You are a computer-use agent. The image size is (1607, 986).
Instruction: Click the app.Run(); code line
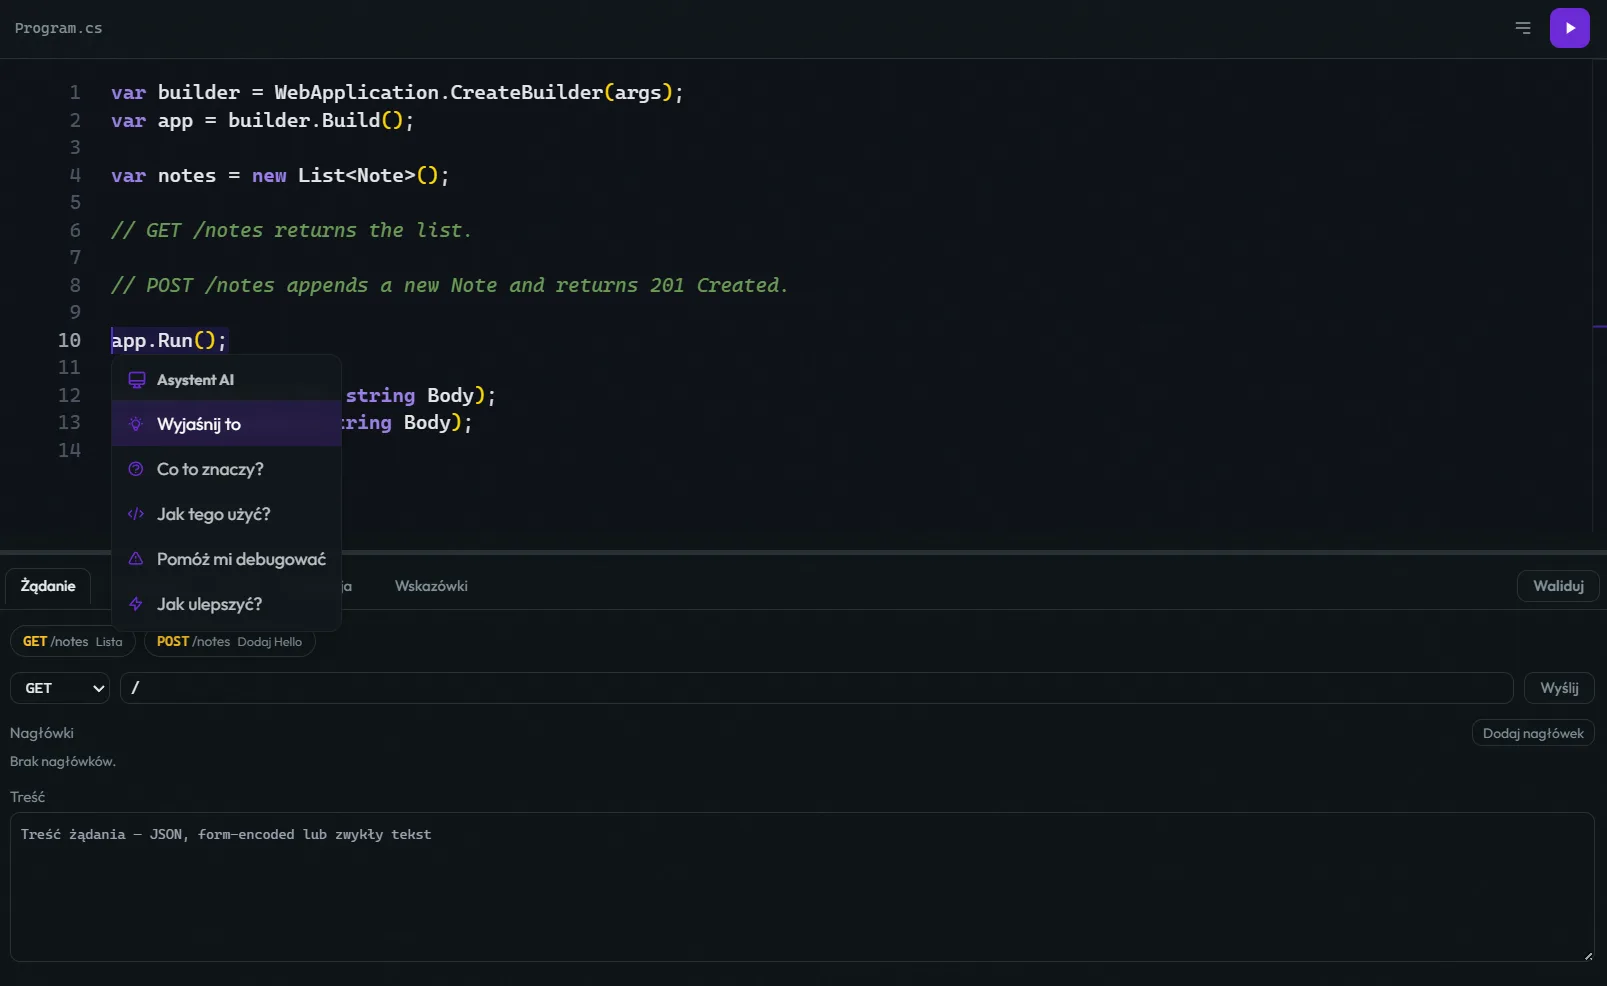(x=169, y=341)
